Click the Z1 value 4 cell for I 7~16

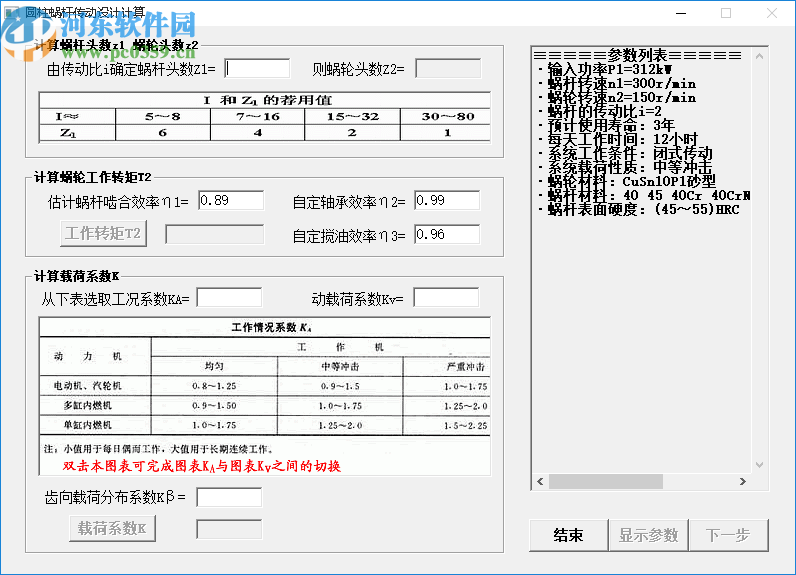(257, 133)
